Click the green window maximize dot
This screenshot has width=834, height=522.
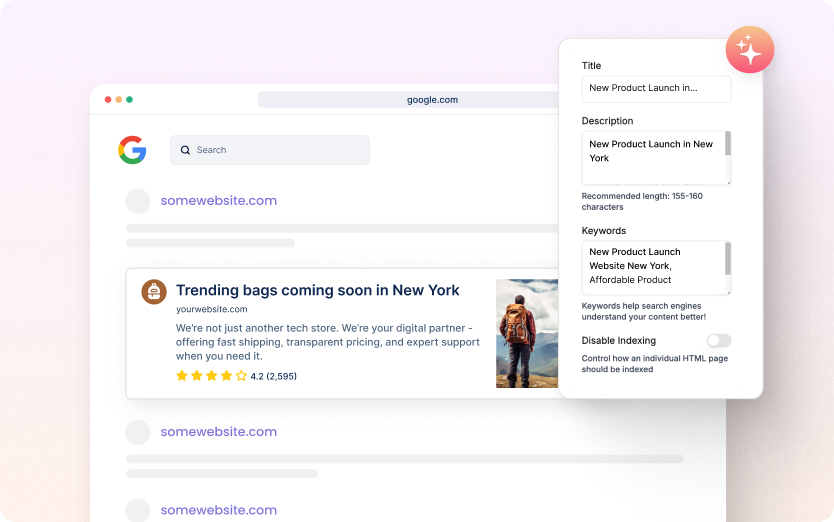(129, 99)
